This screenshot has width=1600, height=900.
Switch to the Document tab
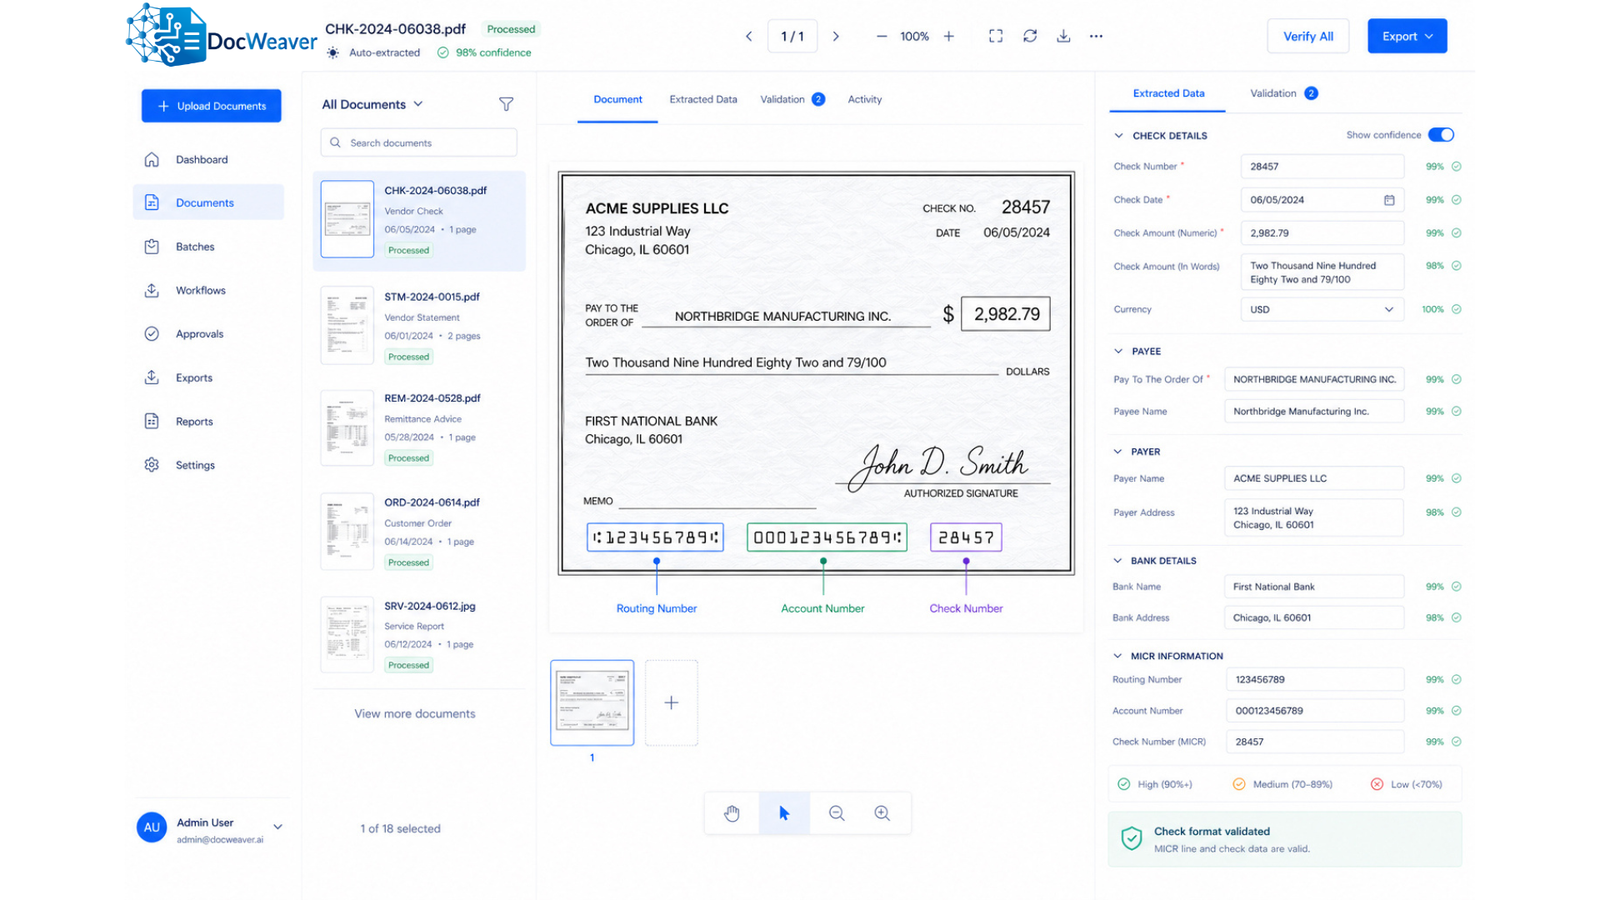[618, 100]
